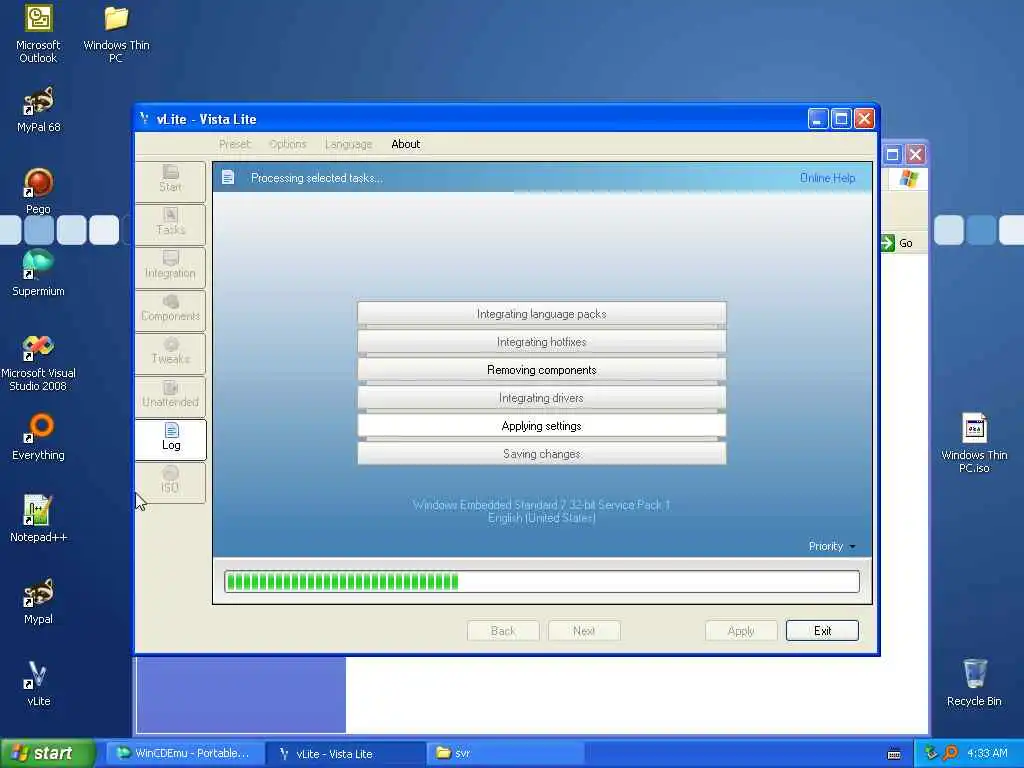Viewport: 1024px width, 768px height.
Task: Click the Saving changes step
Action: click(541, 454)
